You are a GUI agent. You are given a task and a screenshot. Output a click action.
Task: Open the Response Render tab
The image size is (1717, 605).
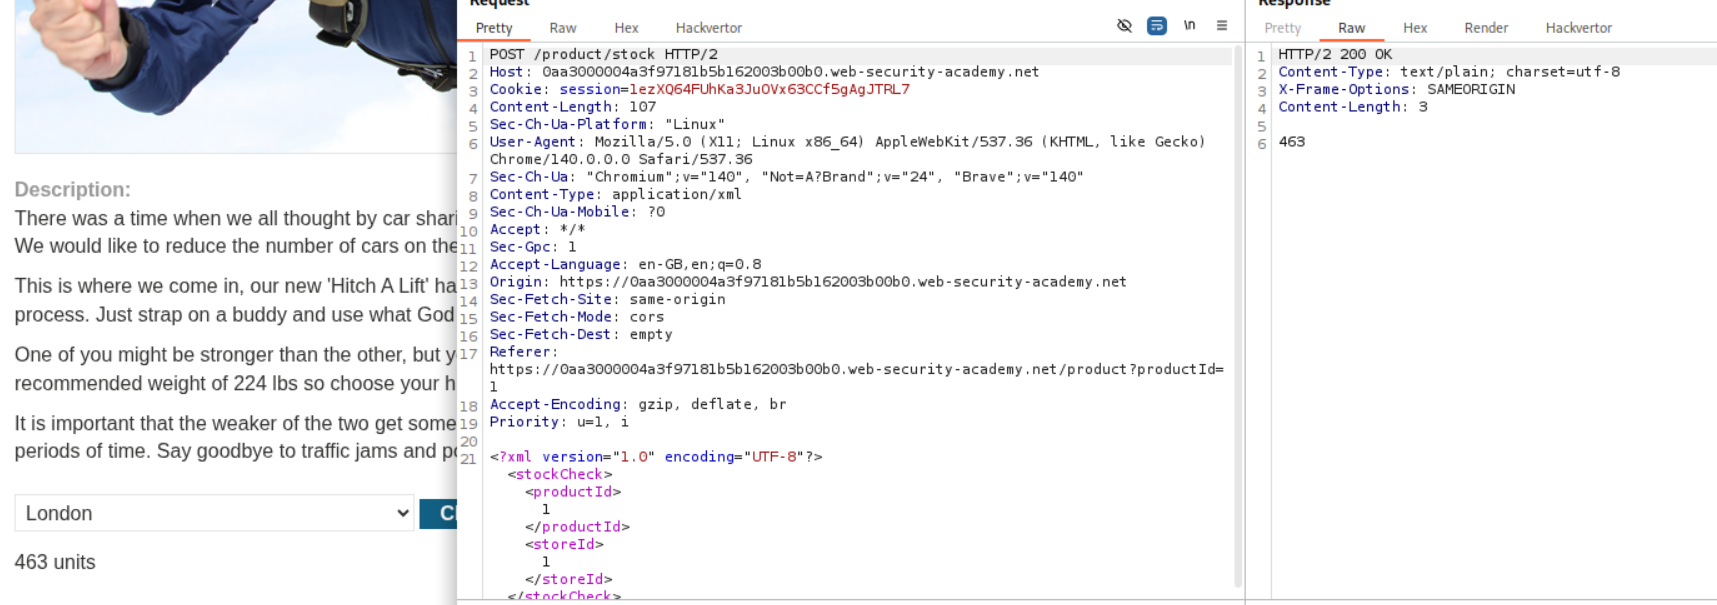[x=1486, y=28]
